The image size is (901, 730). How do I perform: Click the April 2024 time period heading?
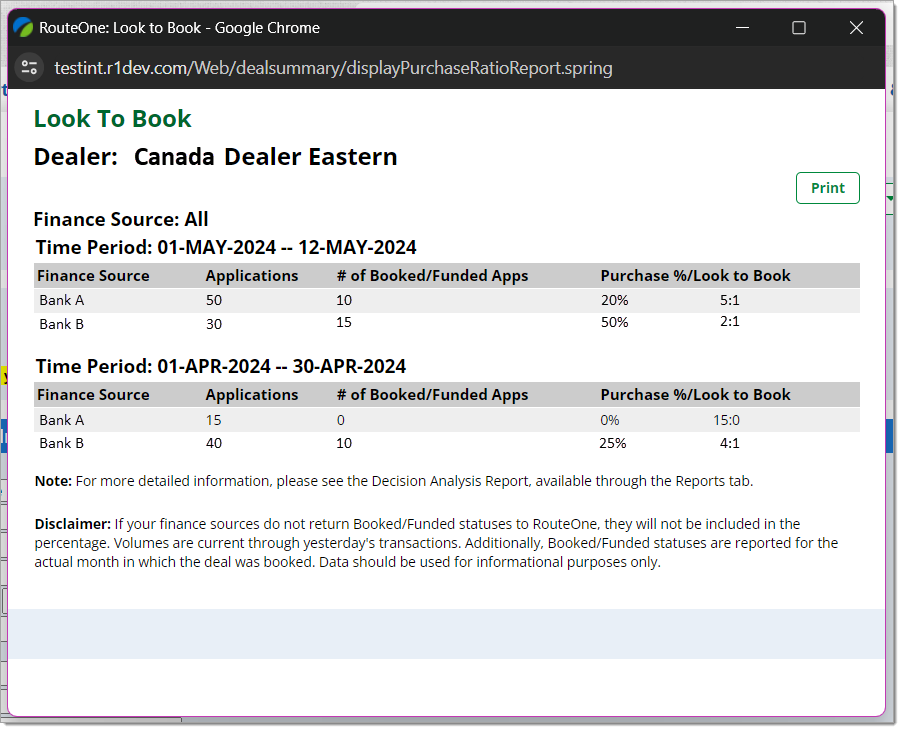tap(221, 366)
